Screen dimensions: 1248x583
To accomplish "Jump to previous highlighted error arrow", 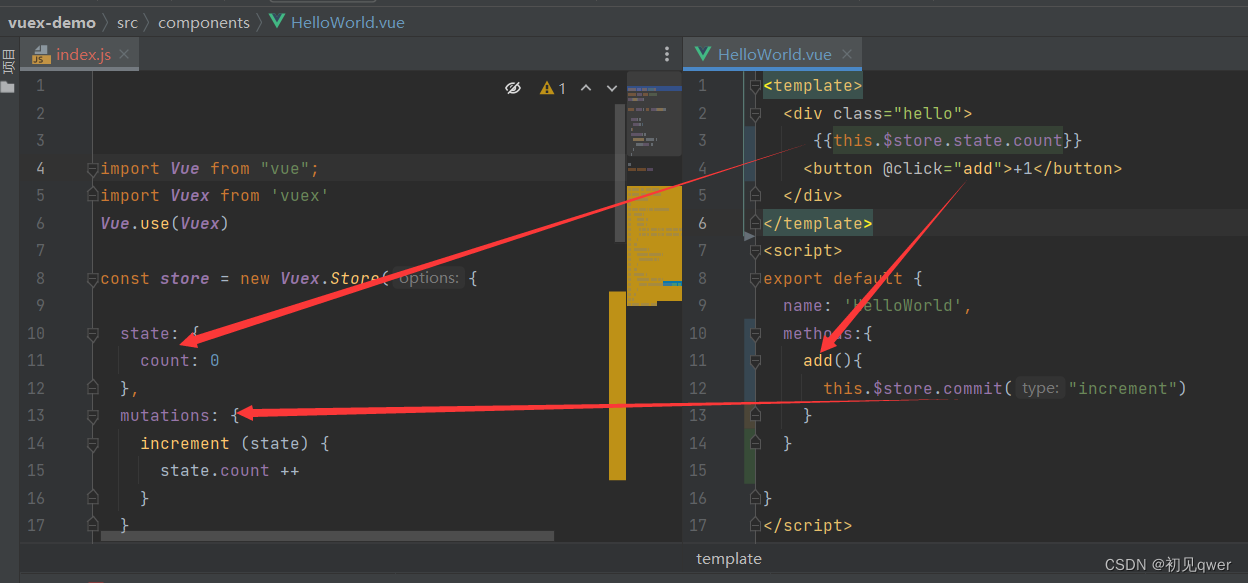I will (587, 88).
